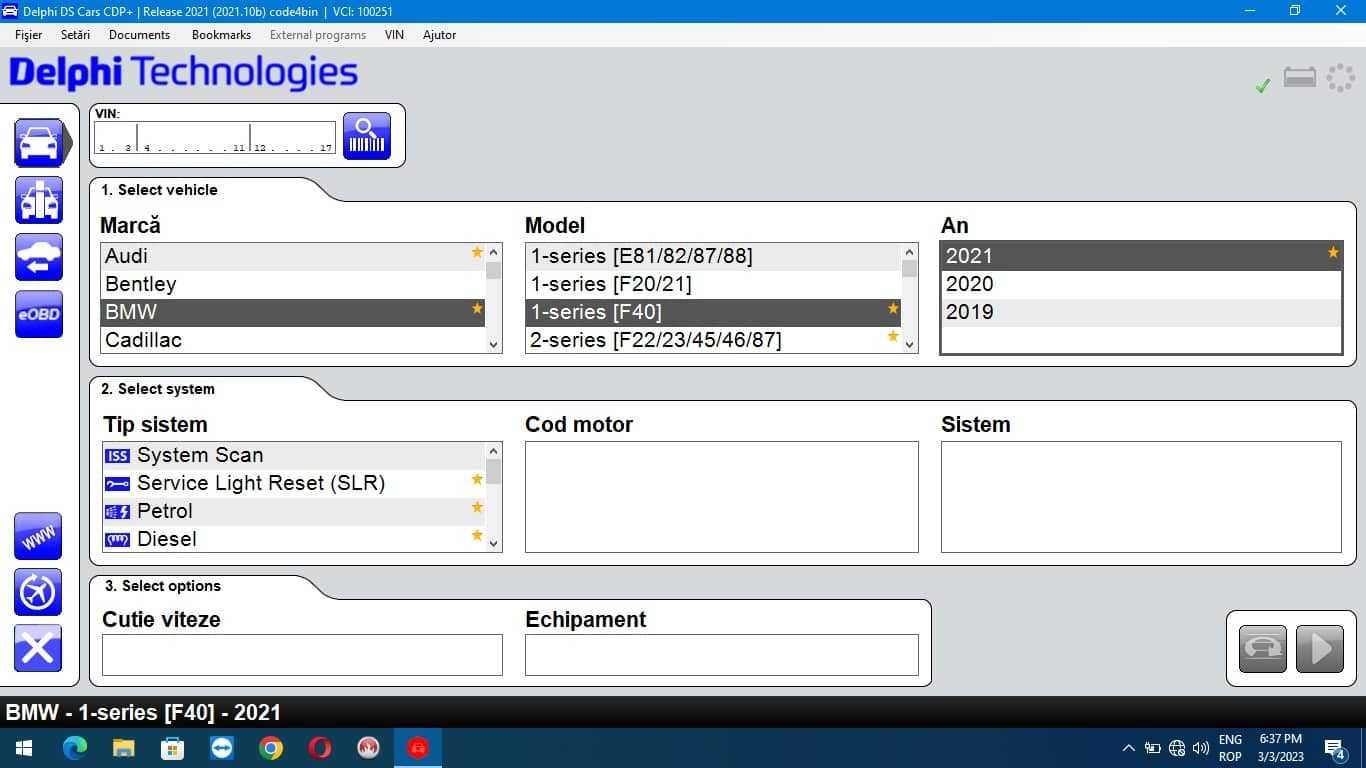Toggle the favorite star on Diesel
The image size is (1366, 768).
477,535
